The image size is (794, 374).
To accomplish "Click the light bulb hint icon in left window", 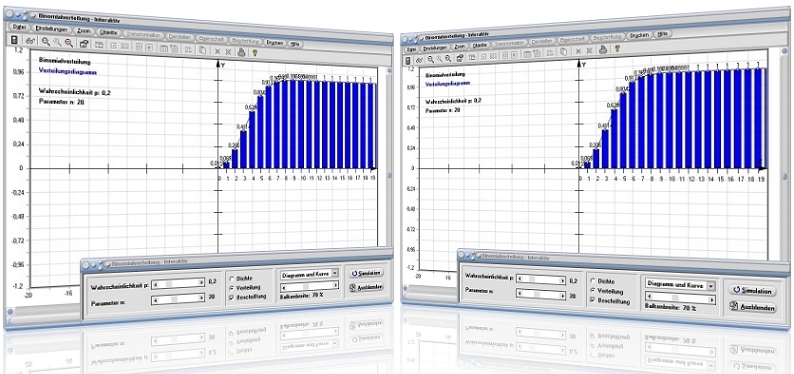I will click(x=256, y=51).
